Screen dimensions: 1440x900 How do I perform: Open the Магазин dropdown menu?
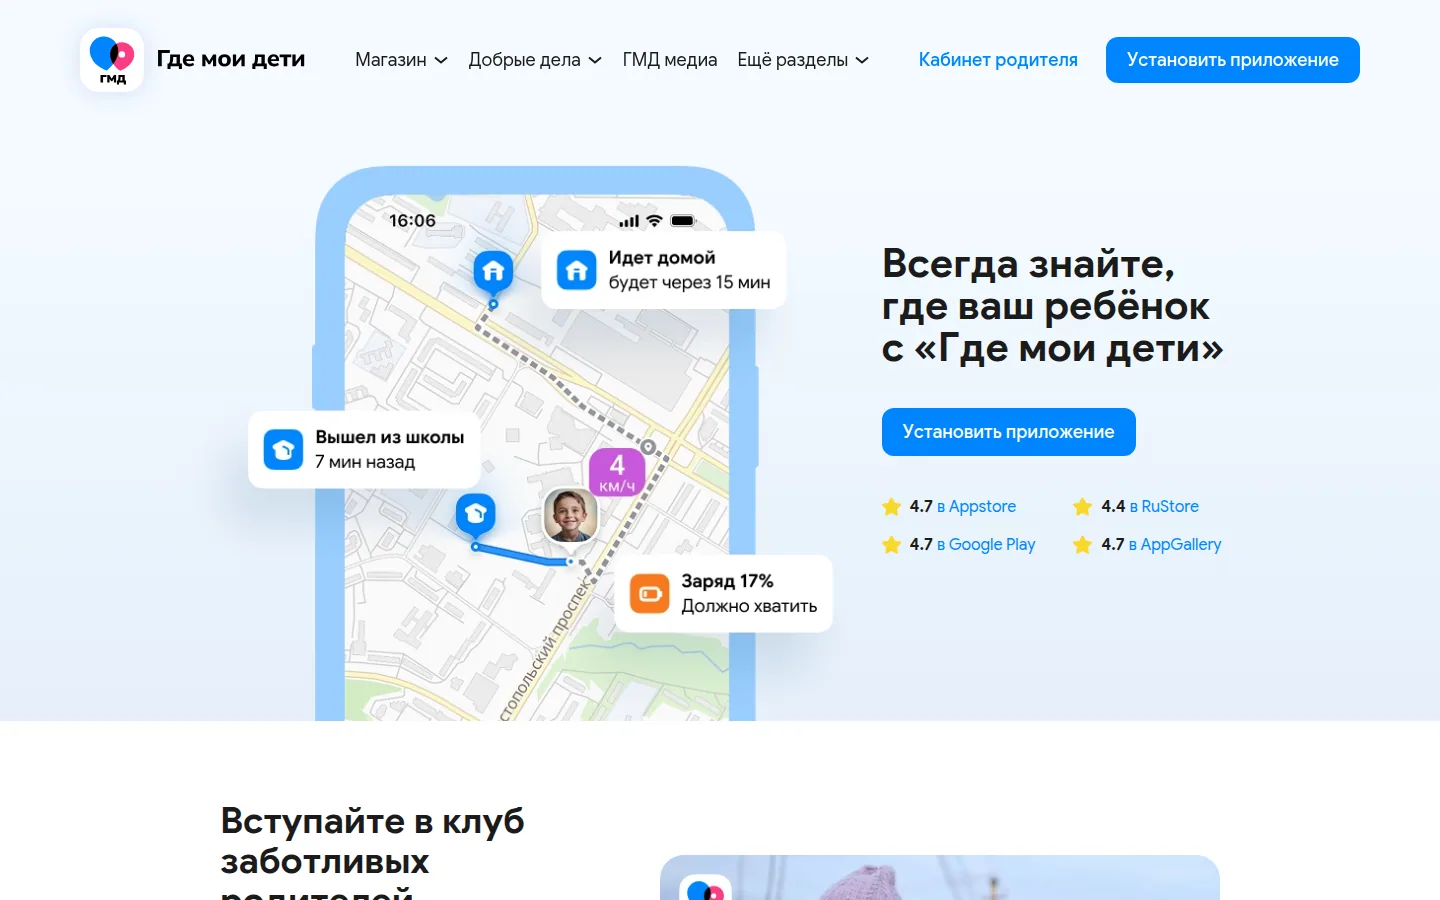click(x=401, y=60)
